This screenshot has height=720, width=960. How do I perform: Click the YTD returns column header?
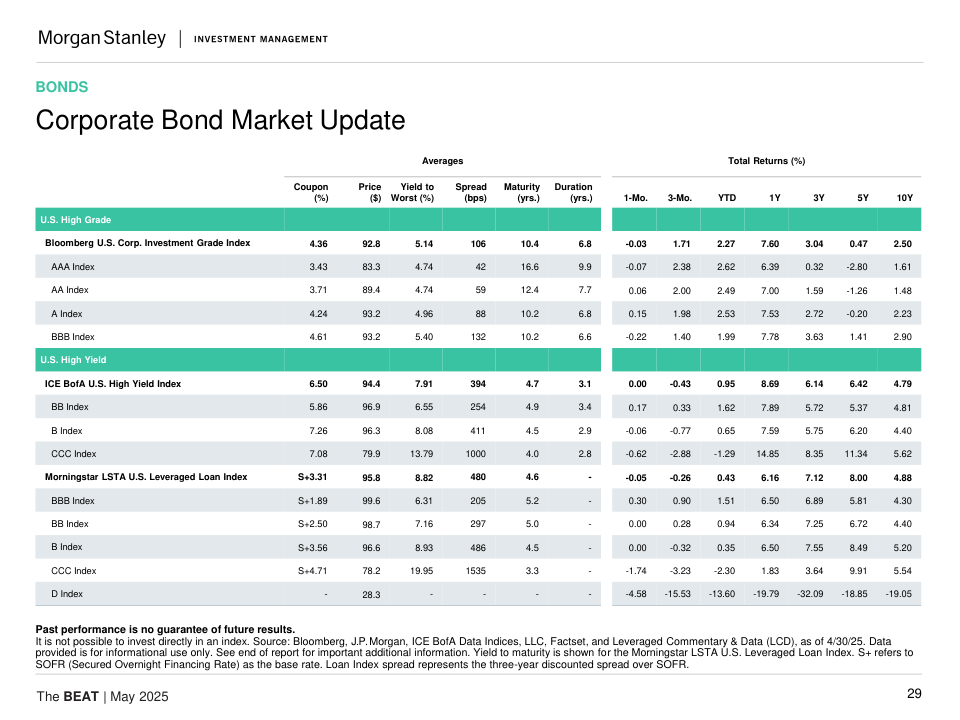click(727, 198)
